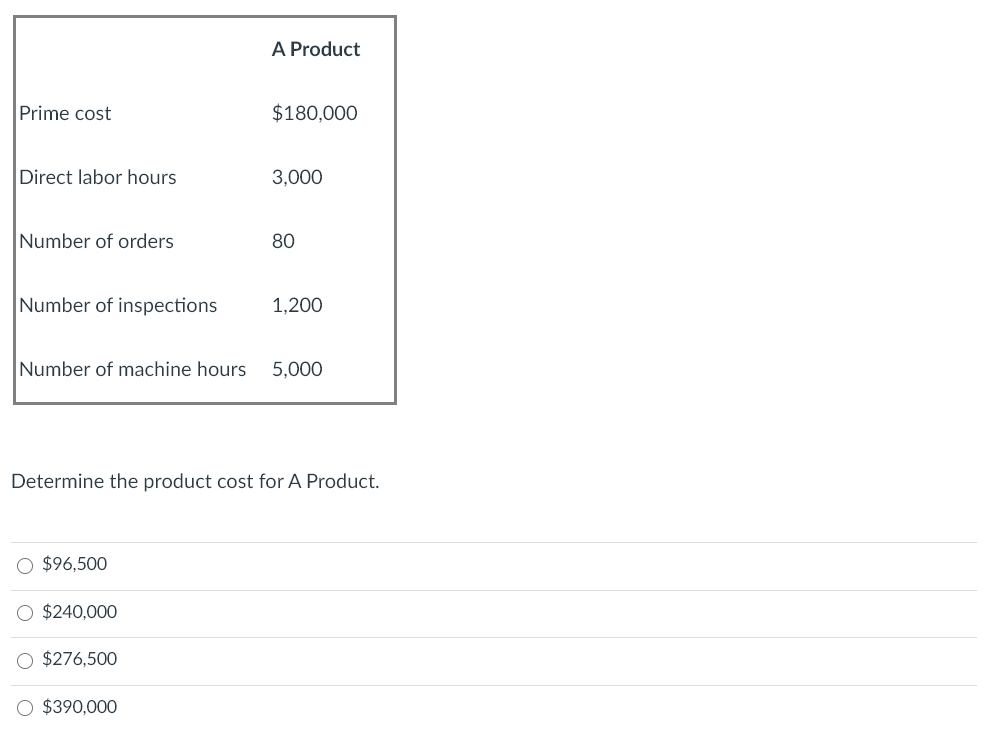
Task: Click the $390,000 answer label
Action: click(79, 707)
